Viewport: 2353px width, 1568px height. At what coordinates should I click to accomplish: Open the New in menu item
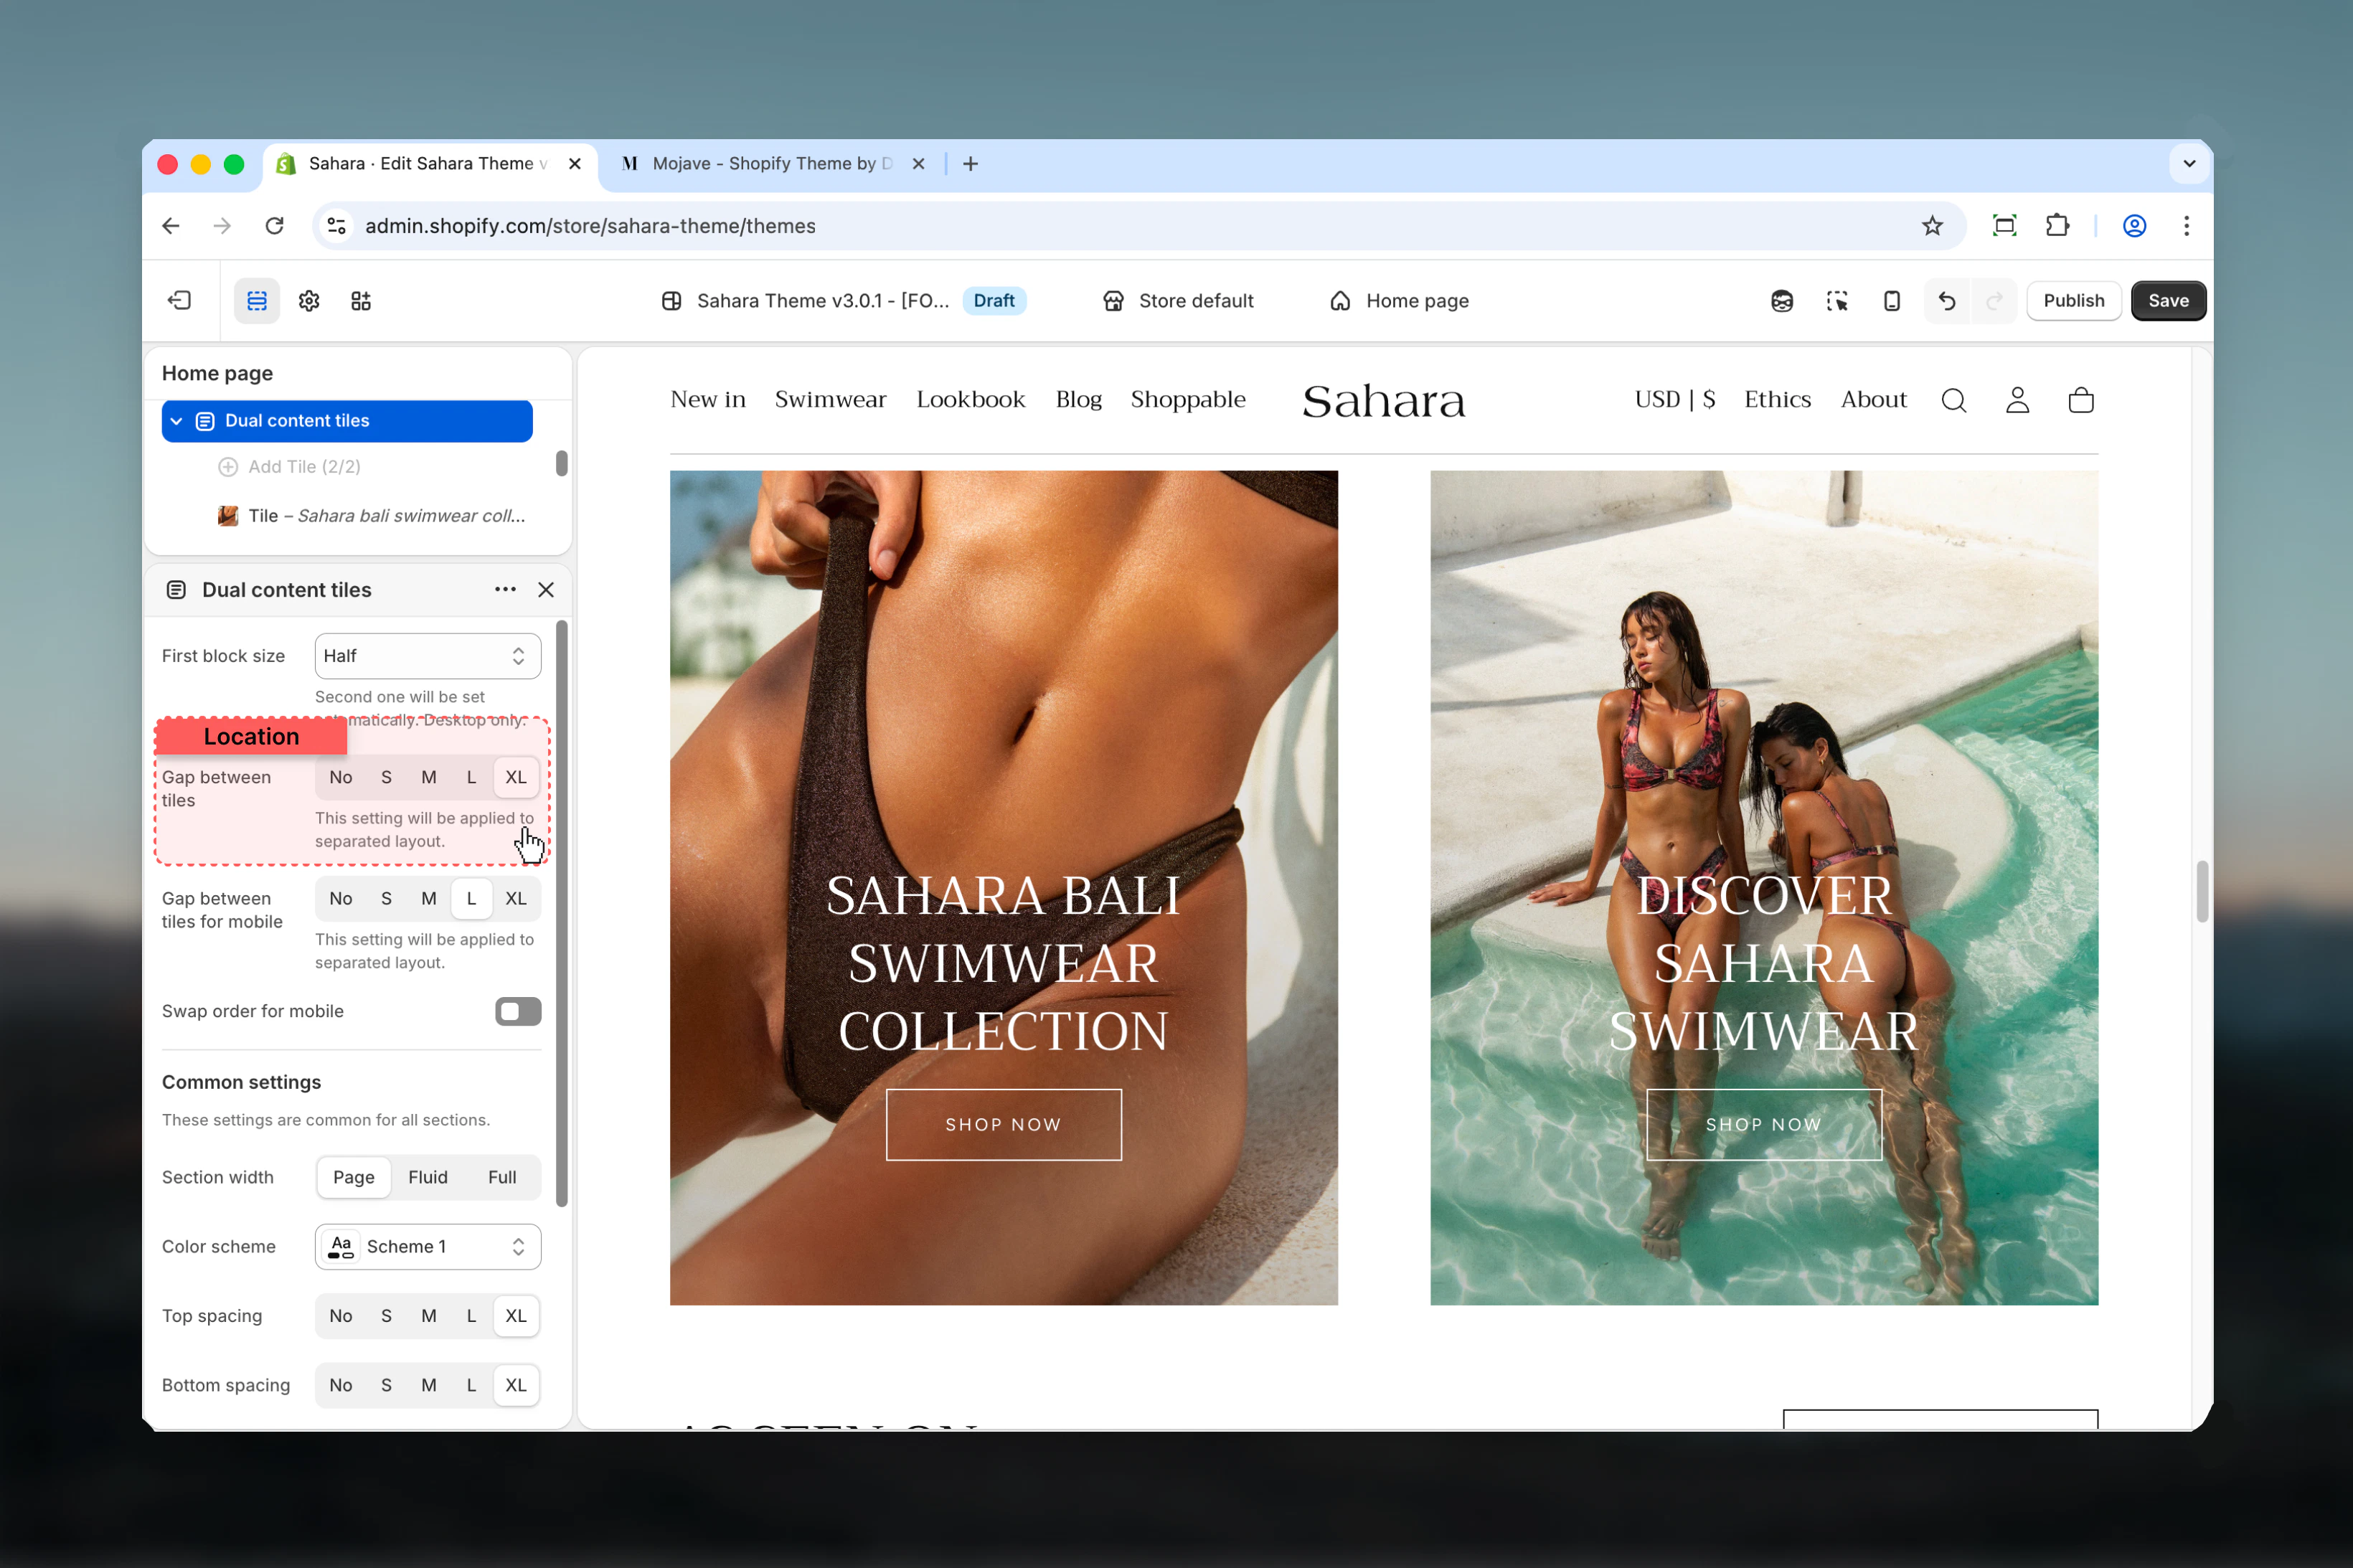tap(708, 399)
